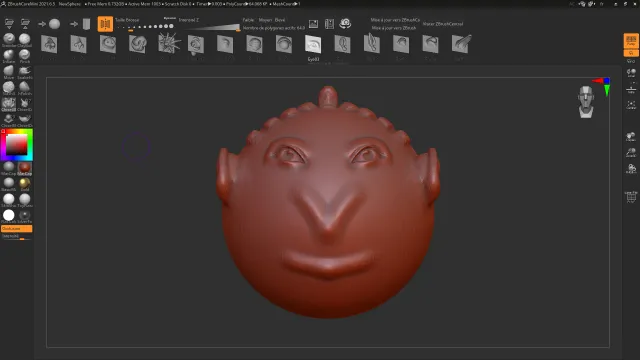Viewport: 640px width, 360px height.
Task: Set resolution to Faible
Action: [248, 20]
